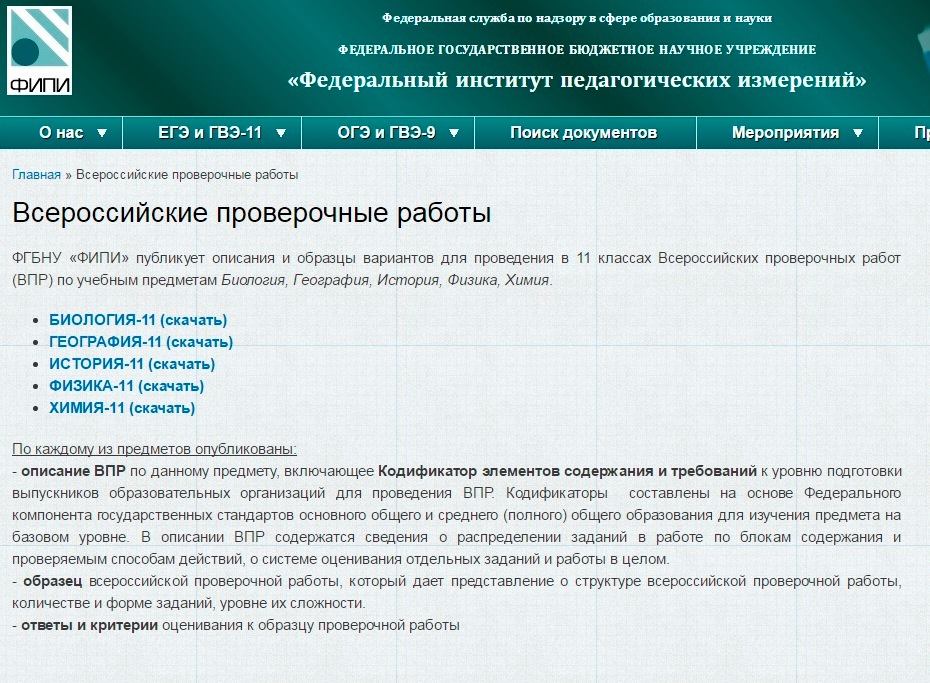Viewport: 930px width, 683px height.
Task: Click the cut-off menu item after Мероприятия
Action: [919, 133]
